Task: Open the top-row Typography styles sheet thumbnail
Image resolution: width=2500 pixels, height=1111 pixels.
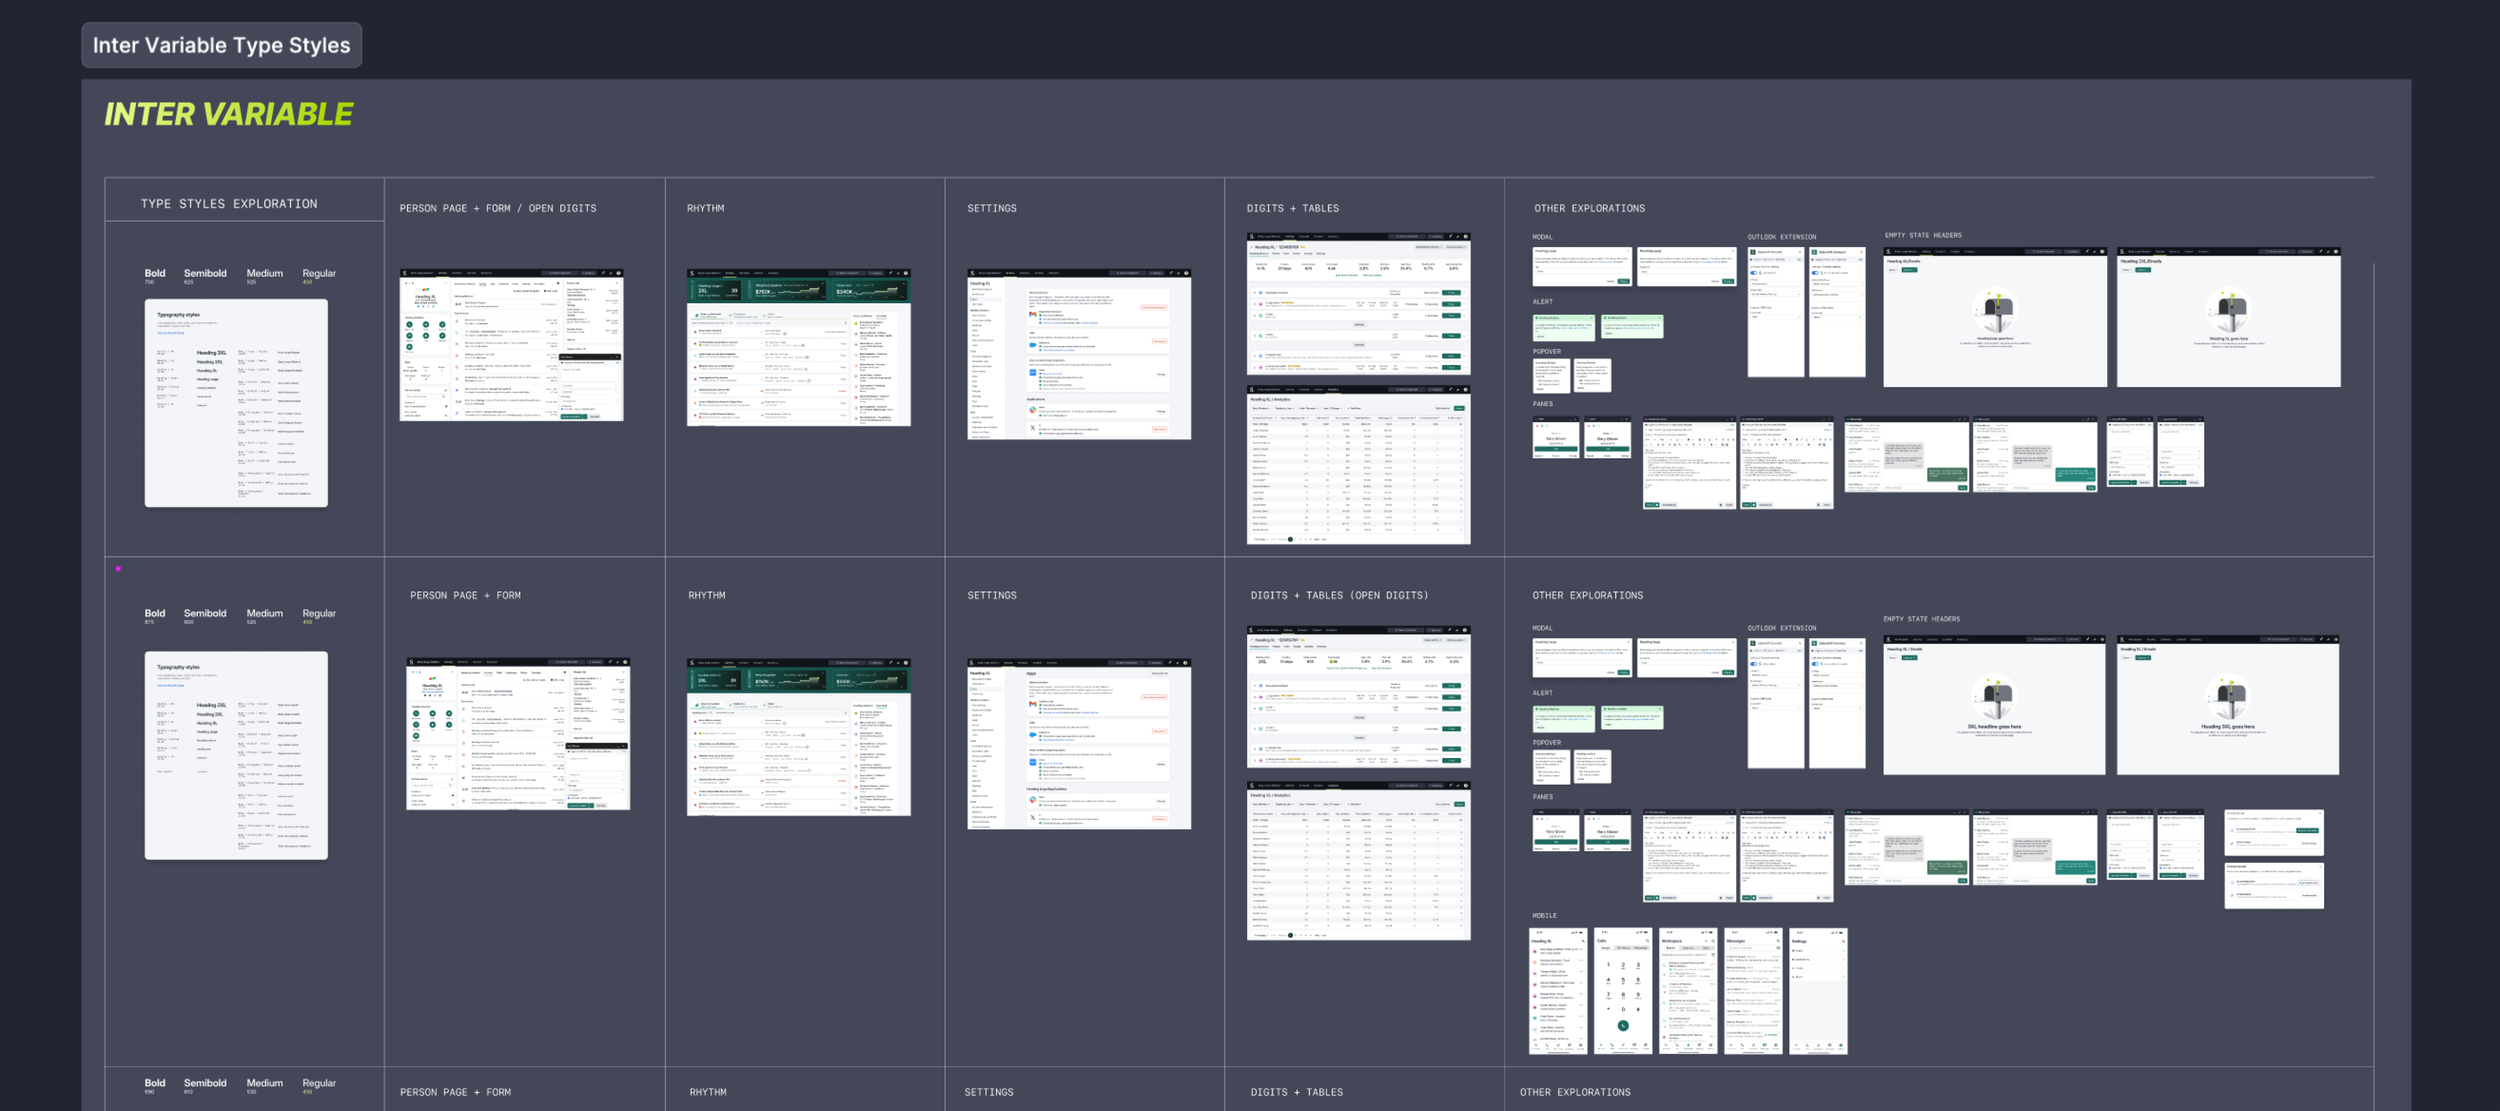Action: tap(236, 403)
